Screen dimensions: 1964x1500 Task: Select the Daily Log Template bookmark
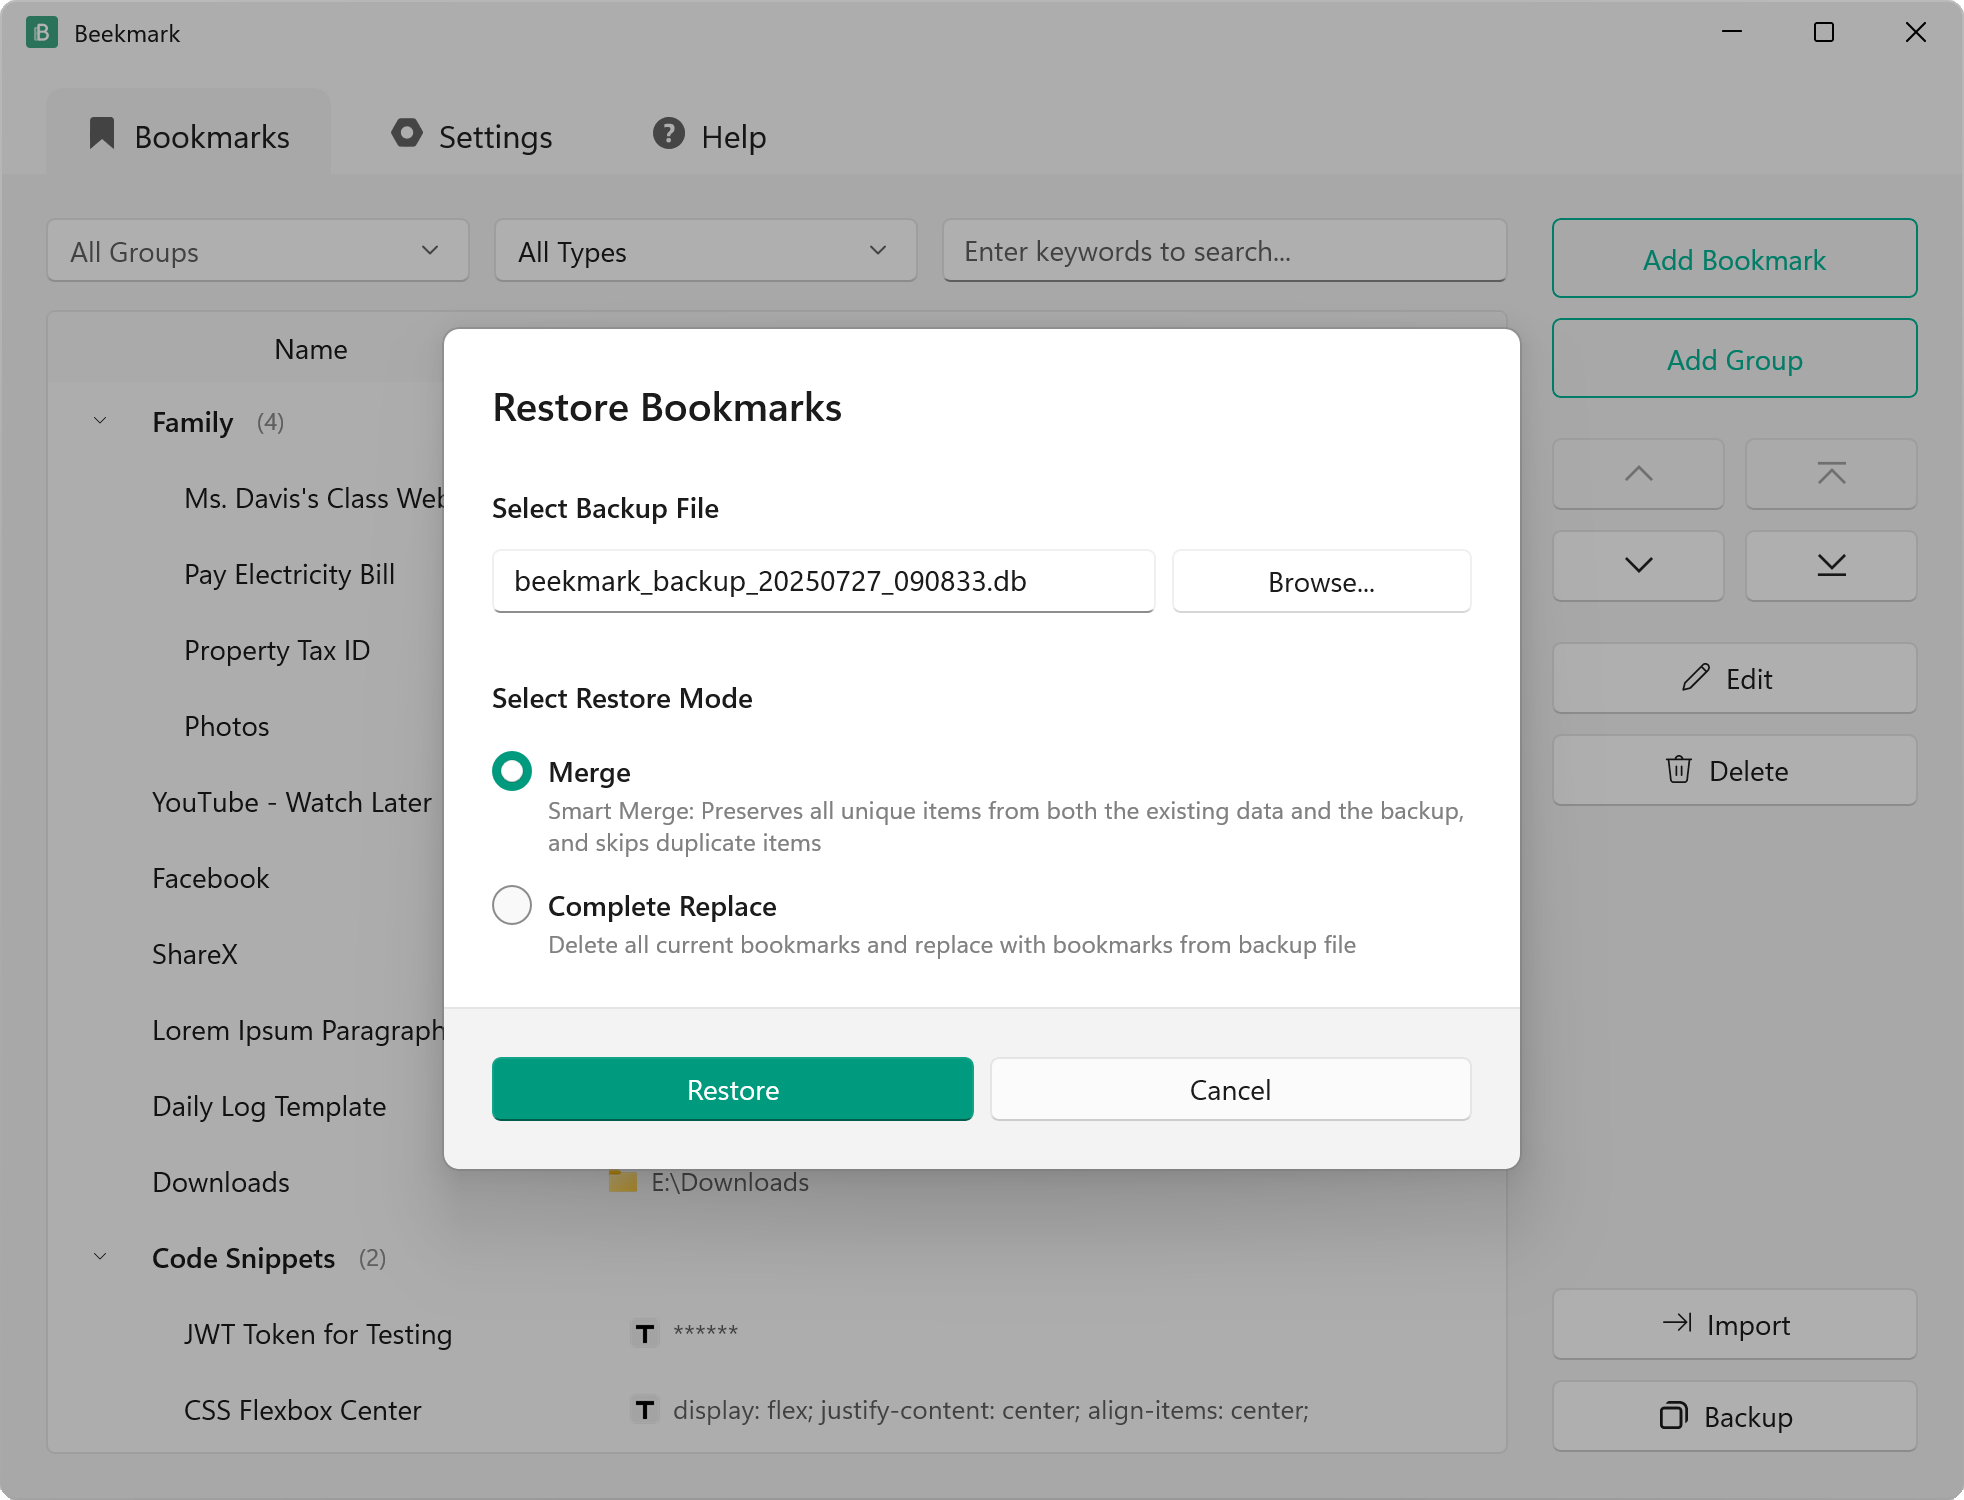tap(269, 1106)
